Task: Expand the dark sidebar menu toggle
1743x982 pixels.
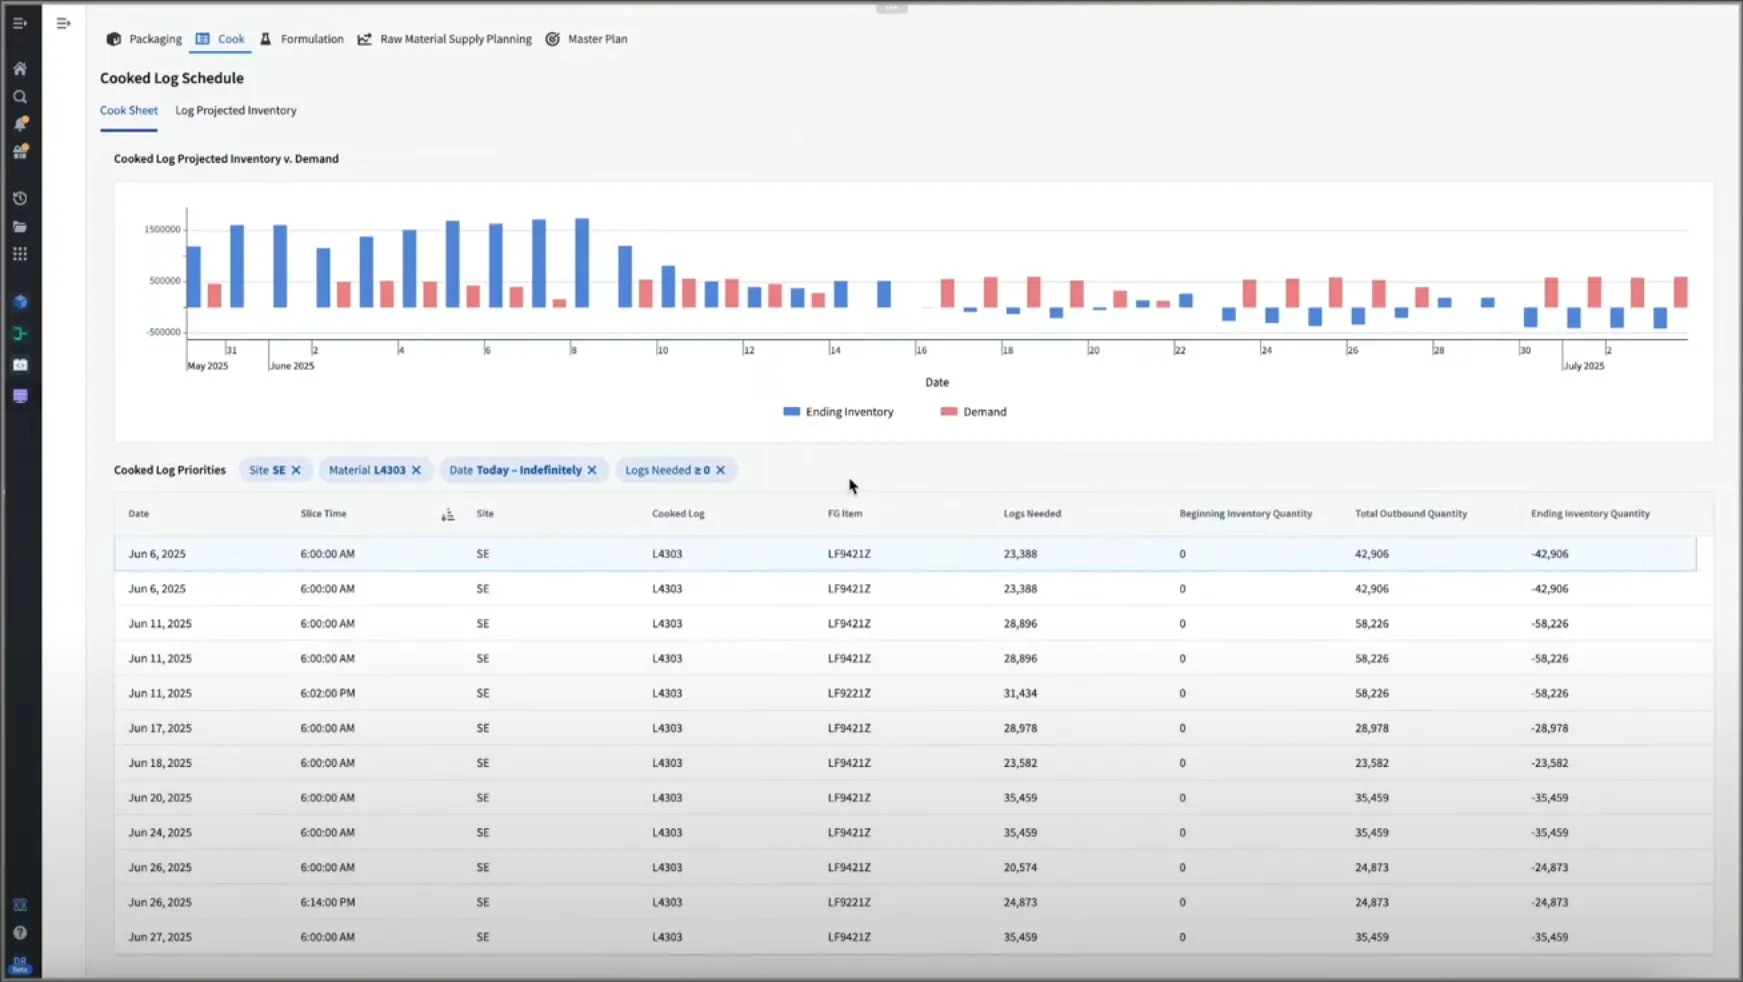Action: (x=19, y=23)
